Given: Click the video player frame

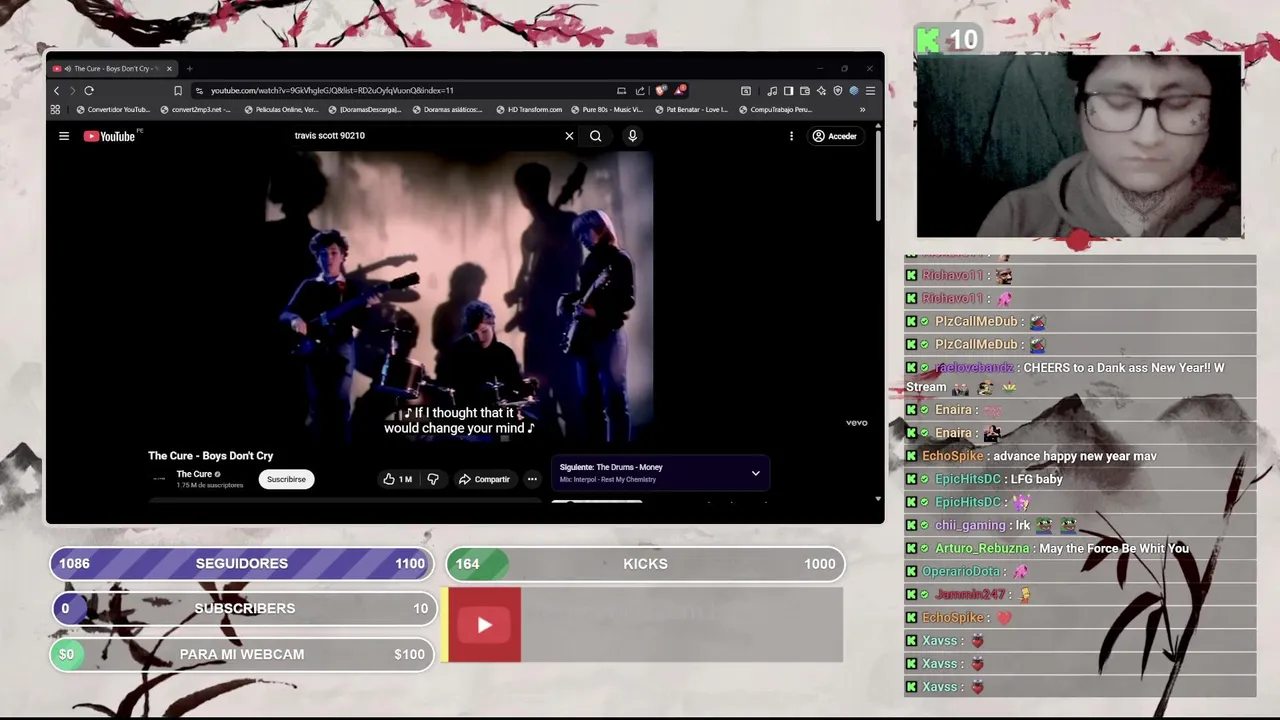Looking at the screenshot, I should [460, 296].
